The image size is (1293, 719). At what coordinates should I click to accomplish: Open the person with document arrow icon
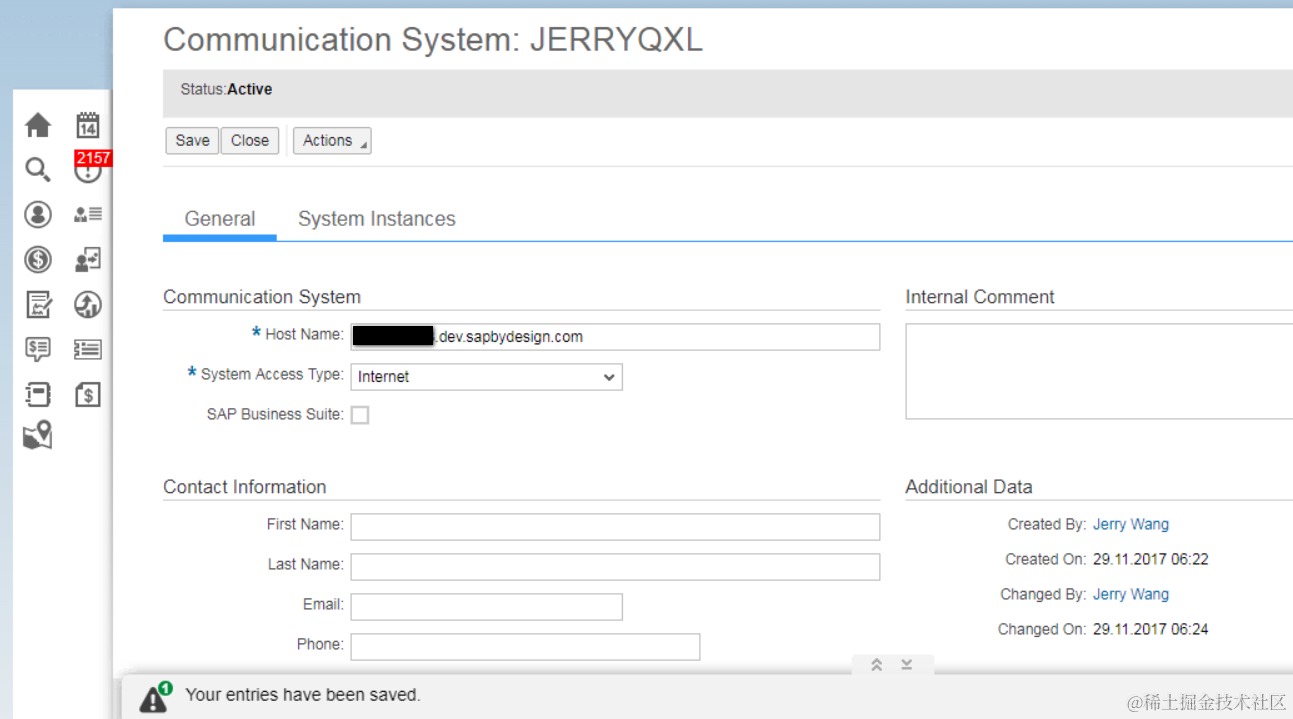click(x=88, y=260)
